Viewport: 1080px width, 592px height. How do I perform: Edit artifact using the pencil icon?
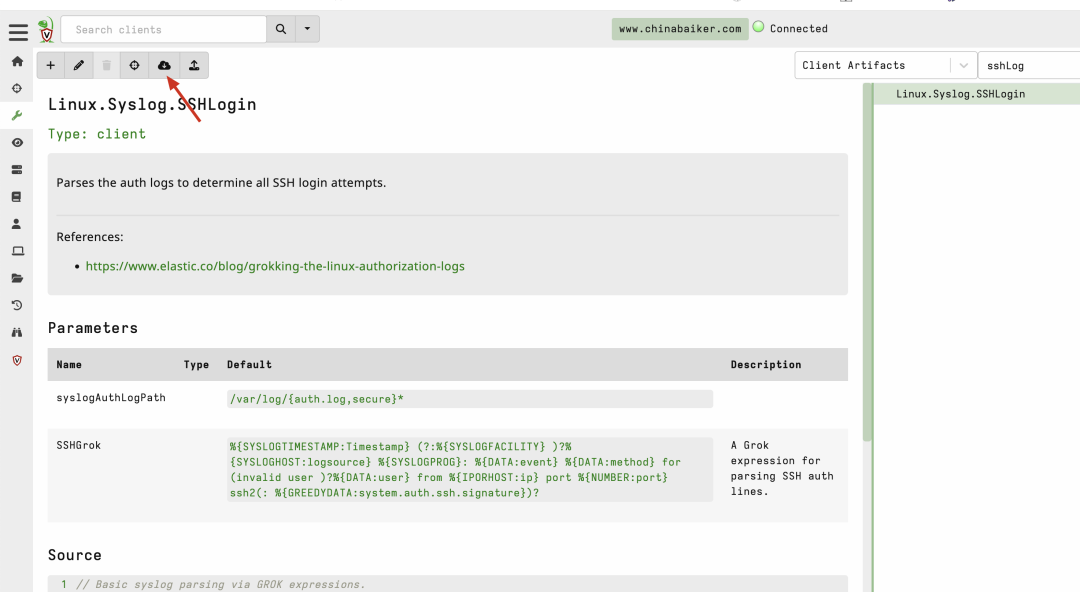pos(79,66)
